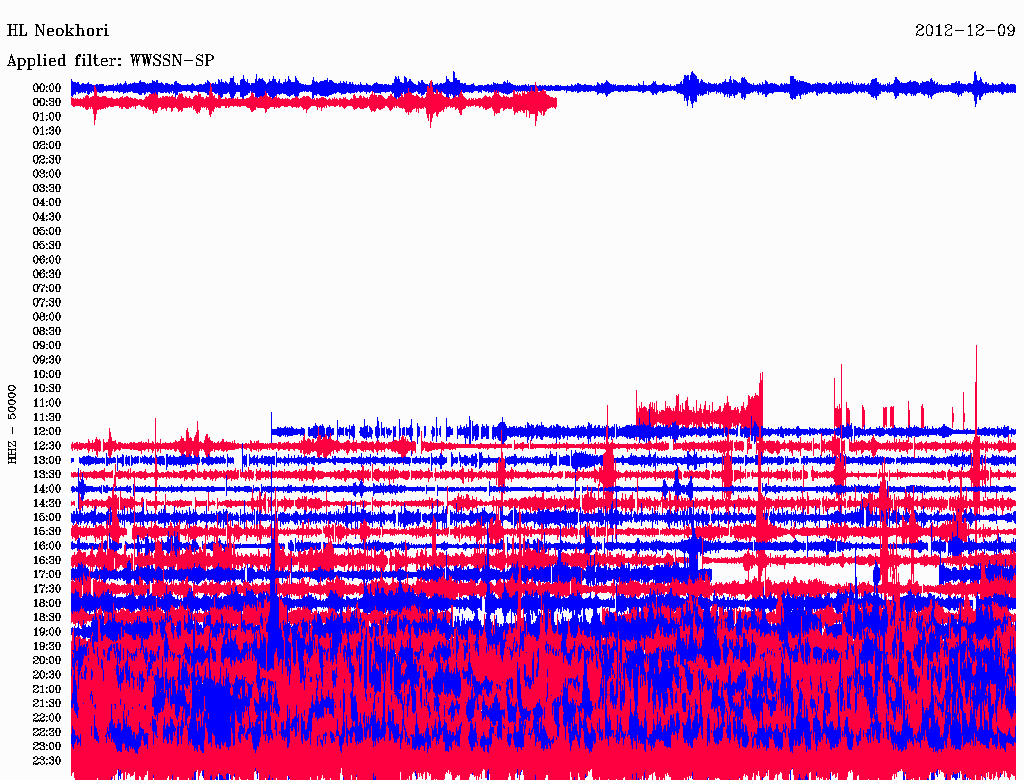Select the 15:30 time label
This screenshot has width=1024, height=780.
(x=47, y=532)
